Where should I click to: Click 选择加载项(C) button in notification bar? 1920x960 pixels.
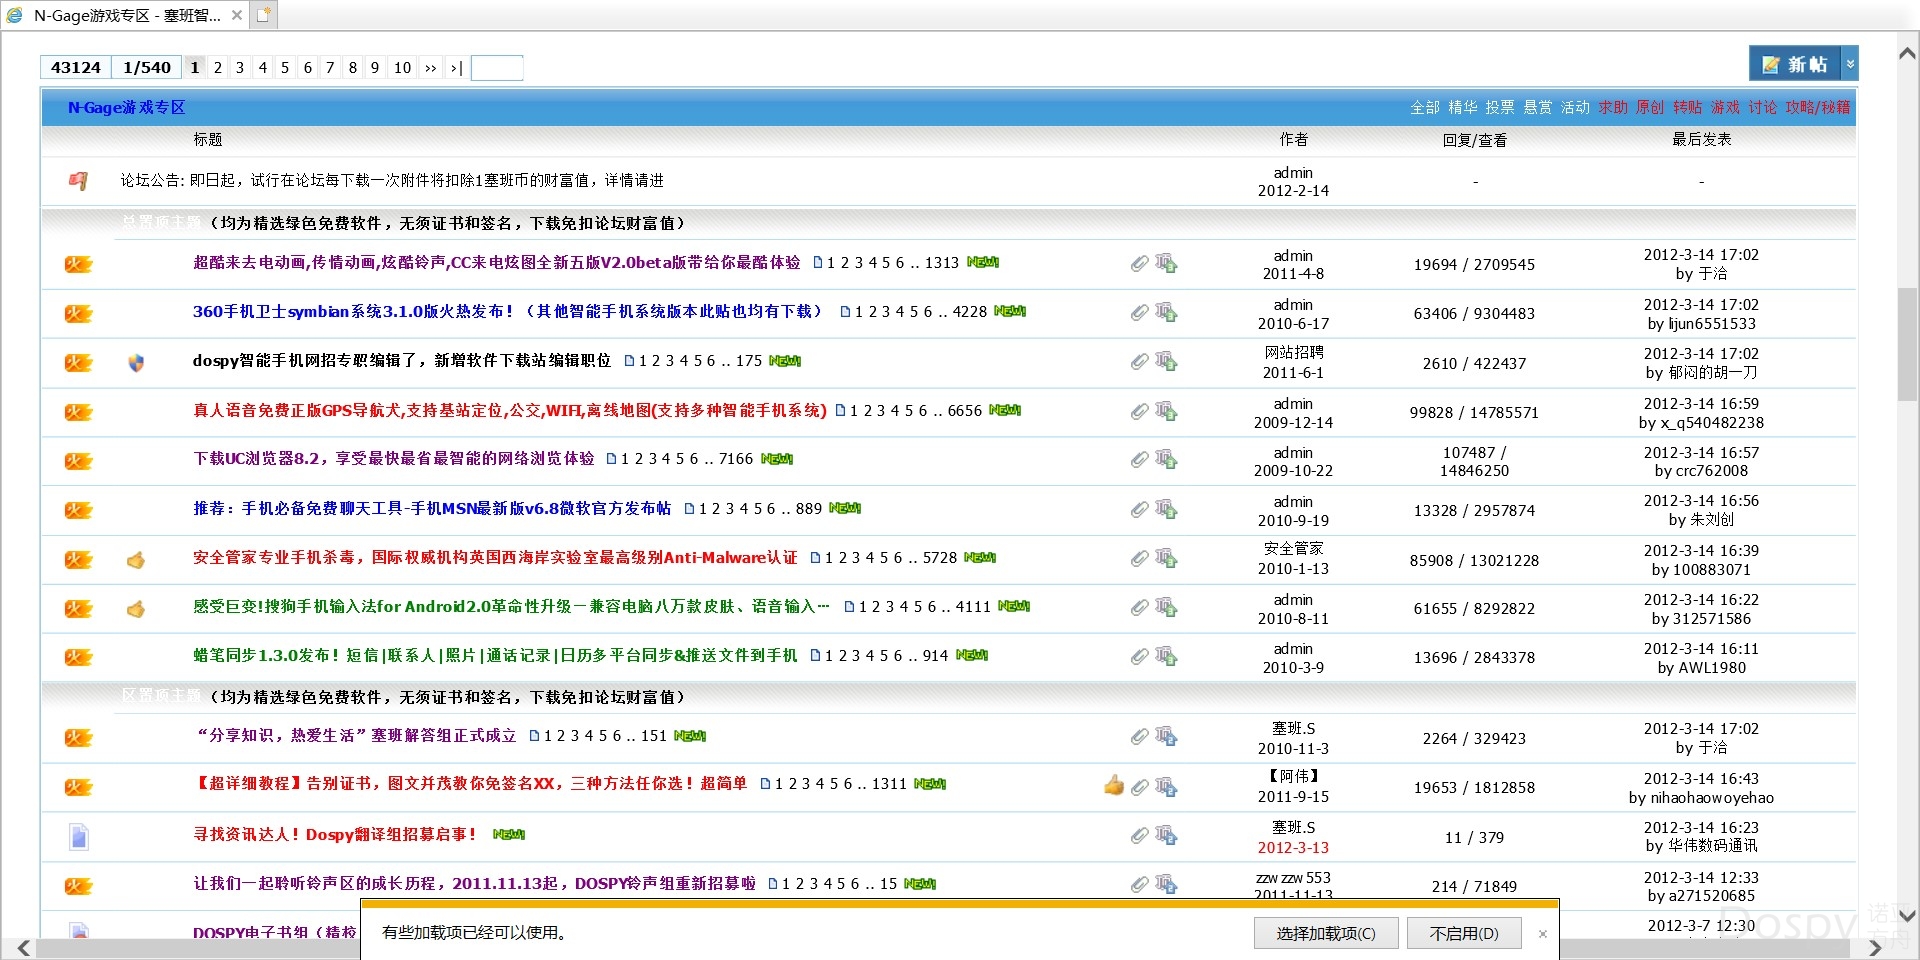[x=1326, y=933]
